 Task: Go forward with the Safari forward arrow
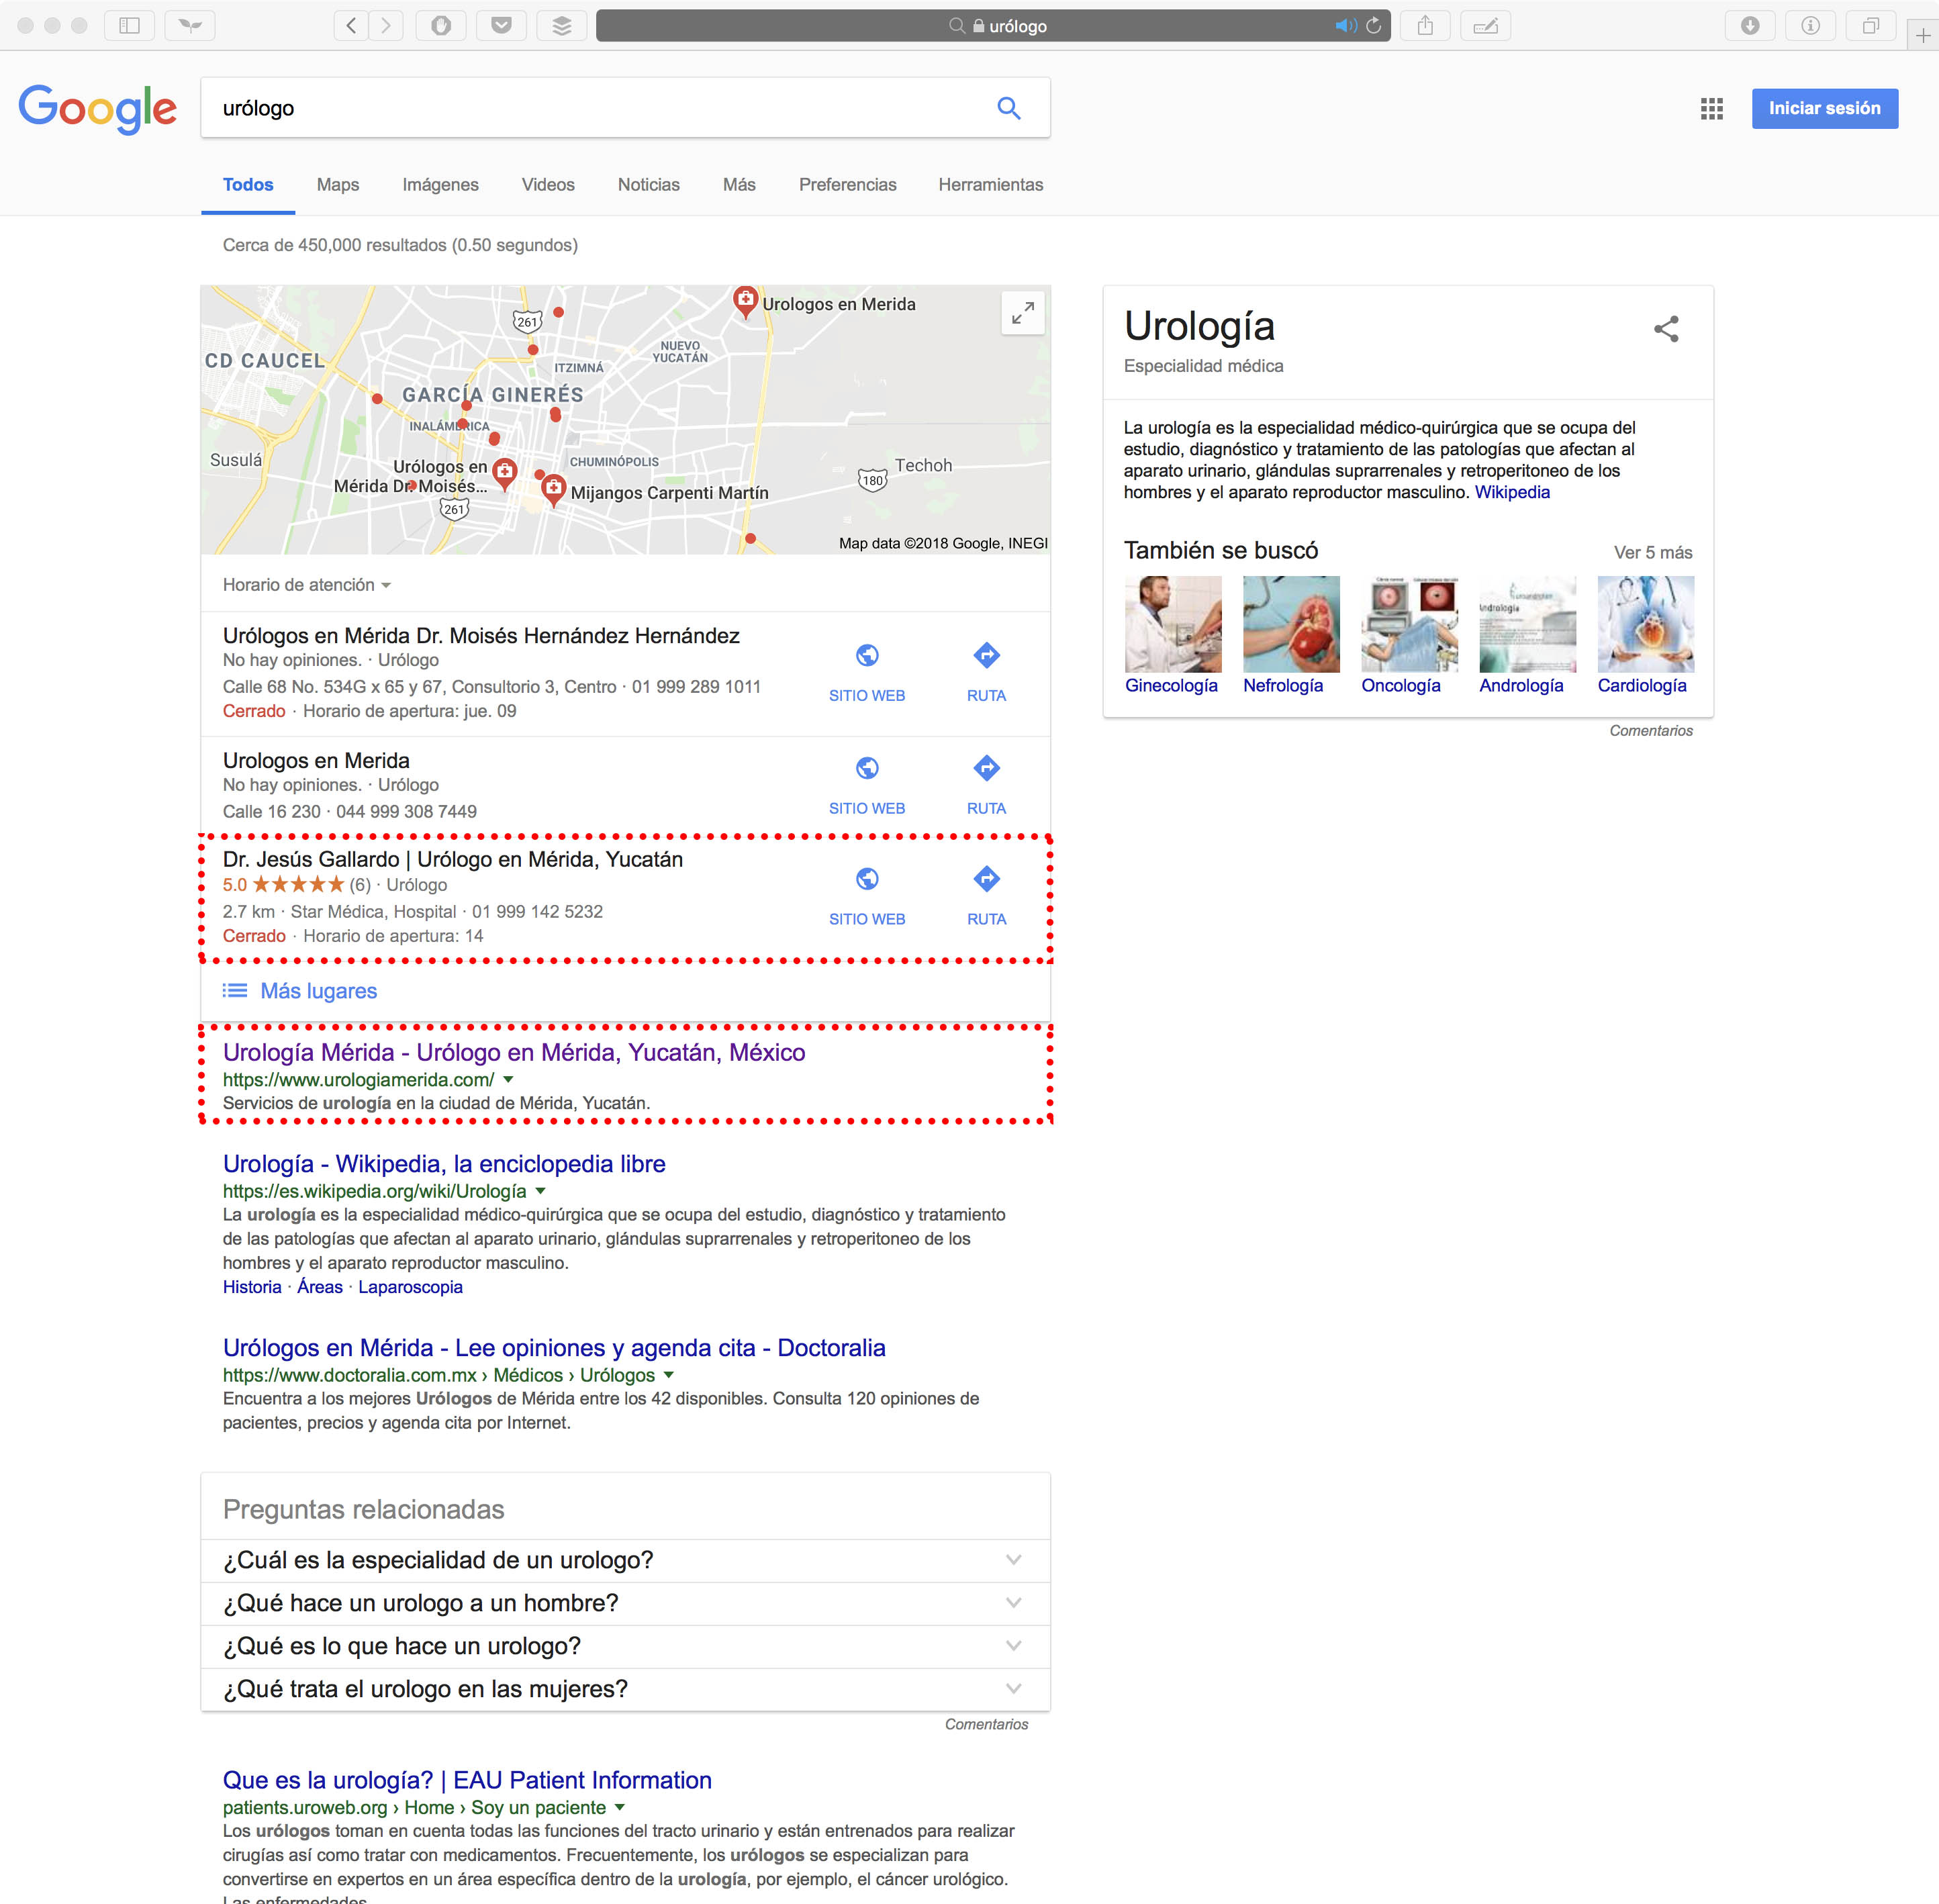pyautogui.click(x=386, y=26)
